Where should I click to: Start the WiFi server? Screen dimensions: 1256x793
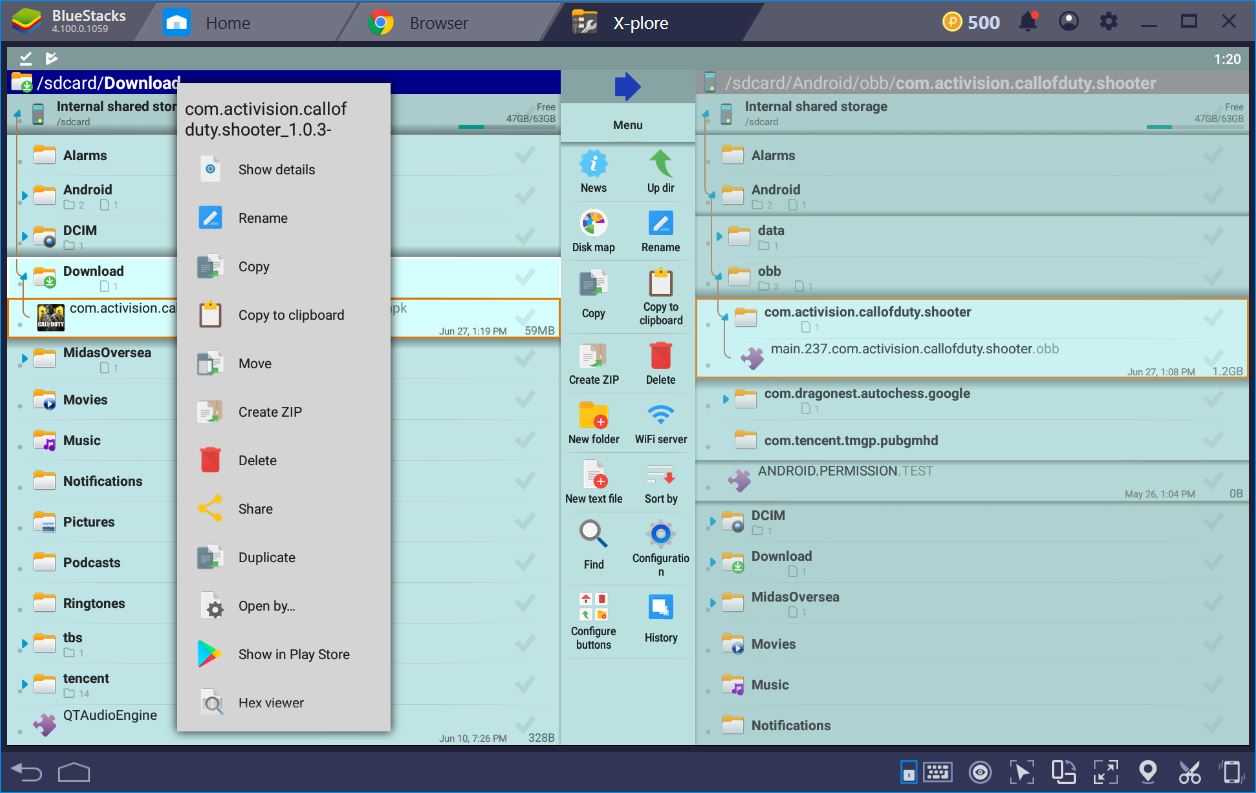click(x=661, y=423)
